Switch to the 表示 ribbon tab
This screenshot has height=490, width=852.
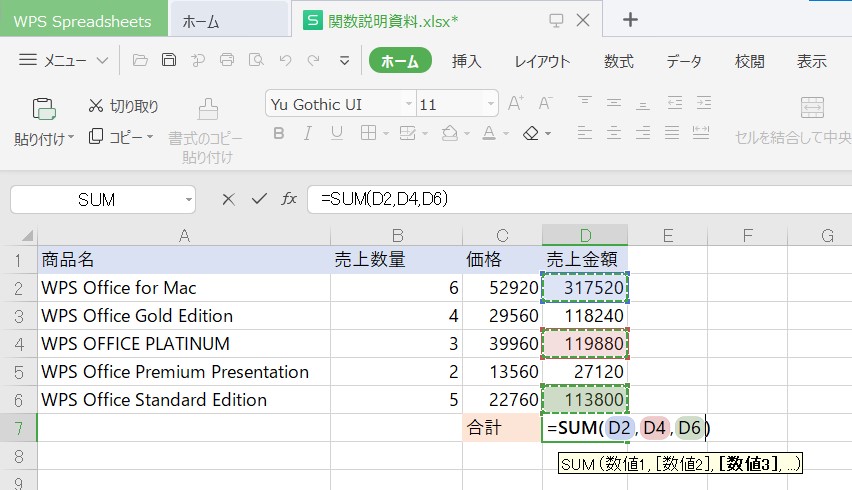812,61
